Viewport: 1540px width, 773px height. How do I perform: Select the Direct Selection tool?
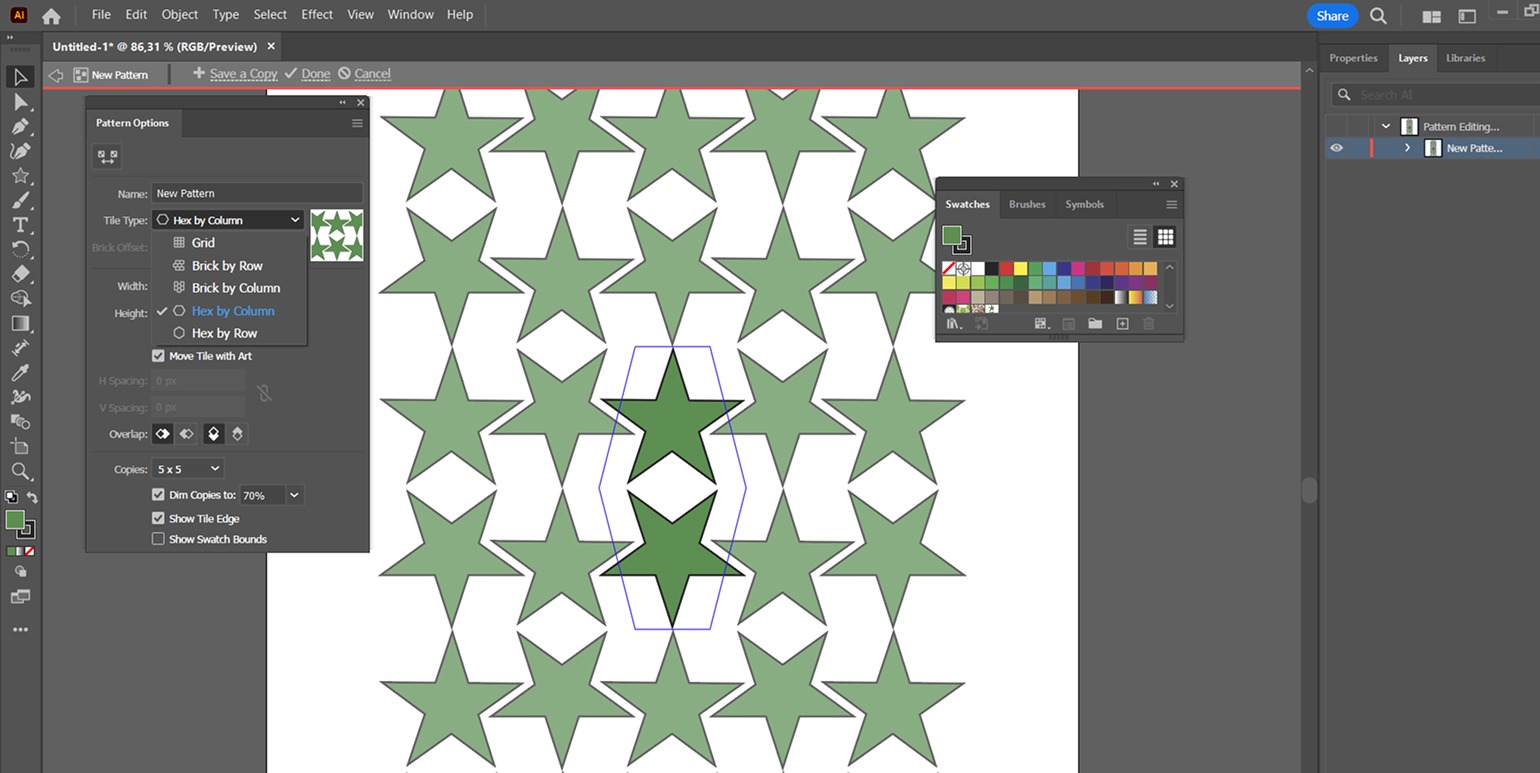pos(20,102)
